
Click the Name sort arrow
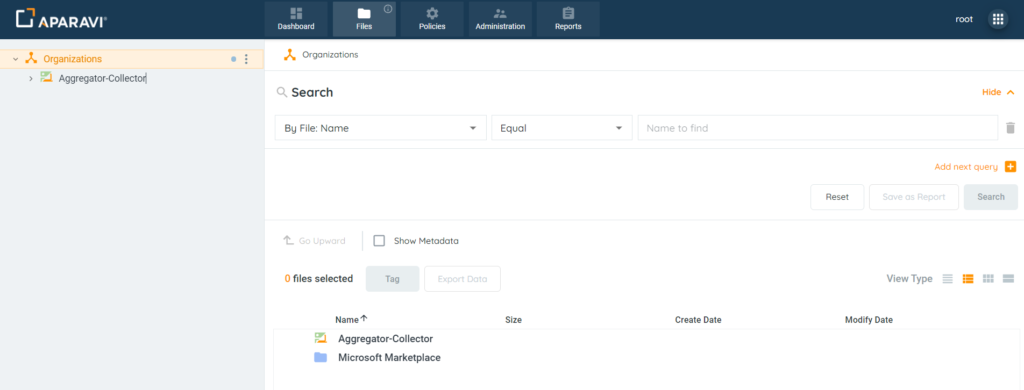tap(364, 319)
